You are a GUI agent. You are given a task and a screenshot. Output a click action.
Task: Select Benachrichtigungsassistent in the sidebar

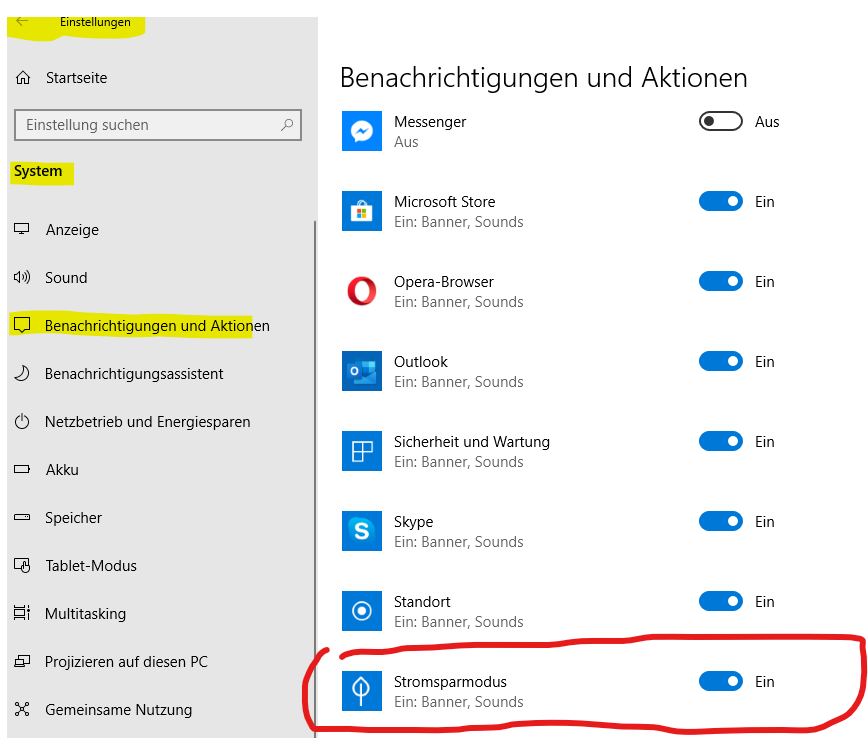134,374
